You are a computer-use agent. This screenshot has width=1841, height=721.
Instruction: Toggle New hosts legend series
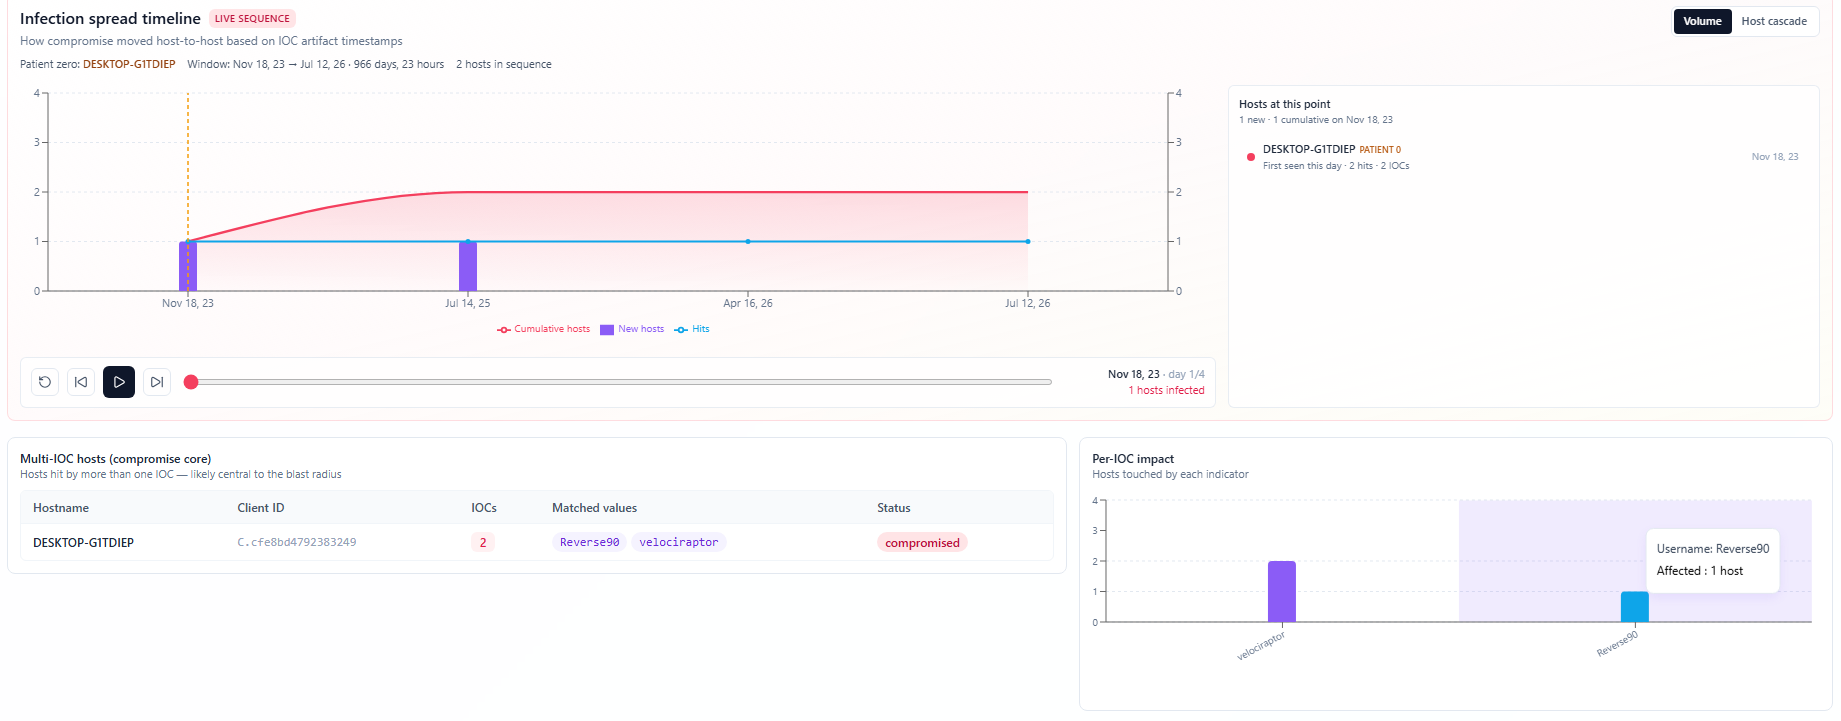tap(632, 329)
